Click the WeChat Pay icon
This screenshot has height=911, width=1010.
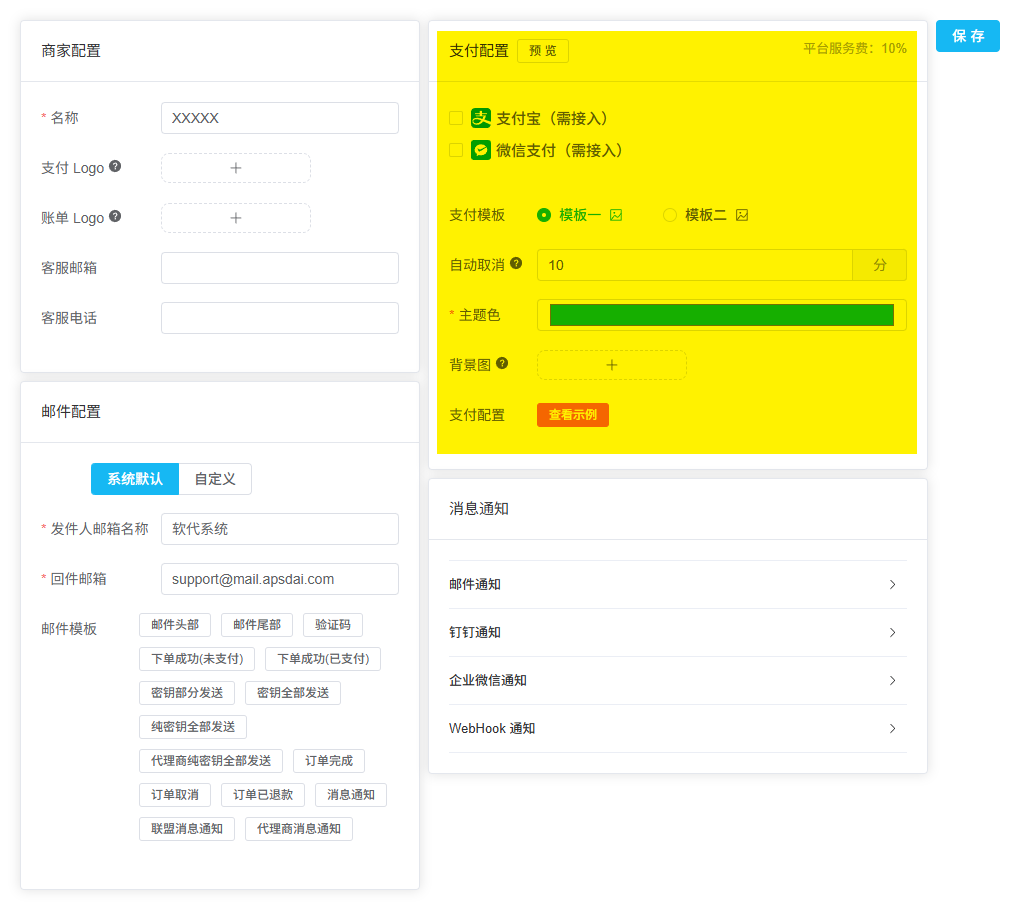(482, 151)
